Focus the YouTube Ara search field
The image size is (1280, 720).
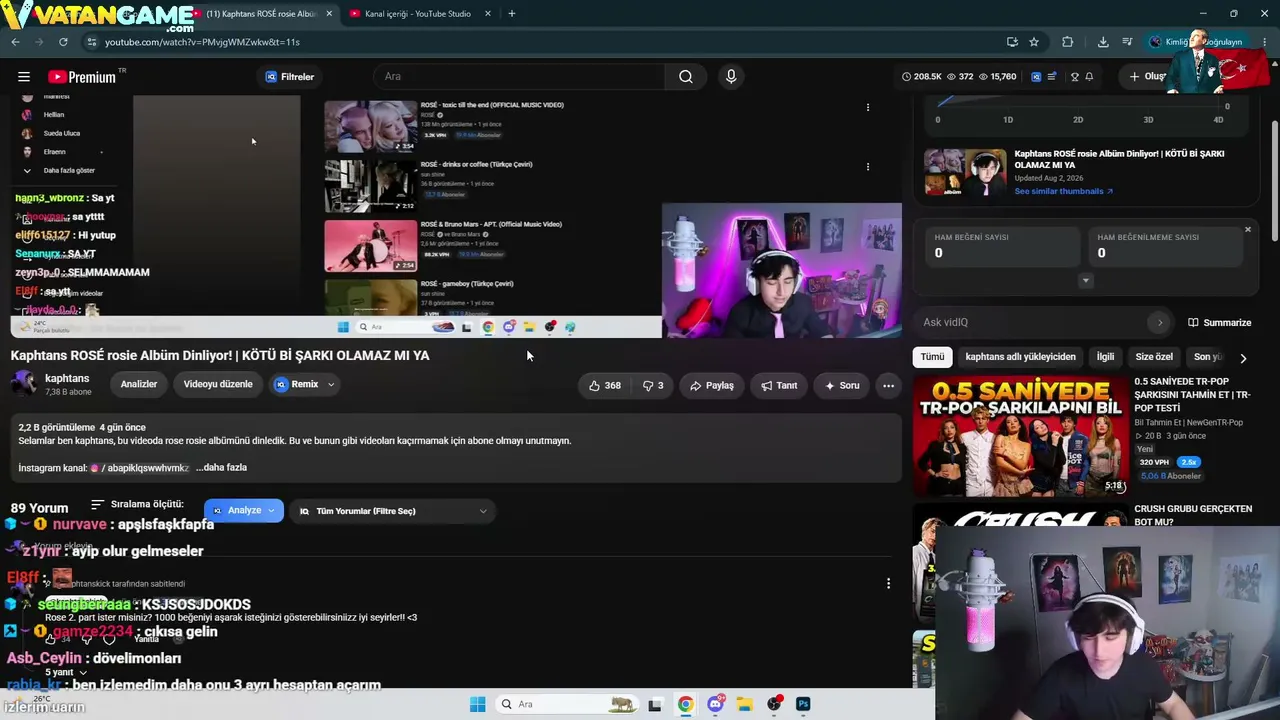[519, 77]
